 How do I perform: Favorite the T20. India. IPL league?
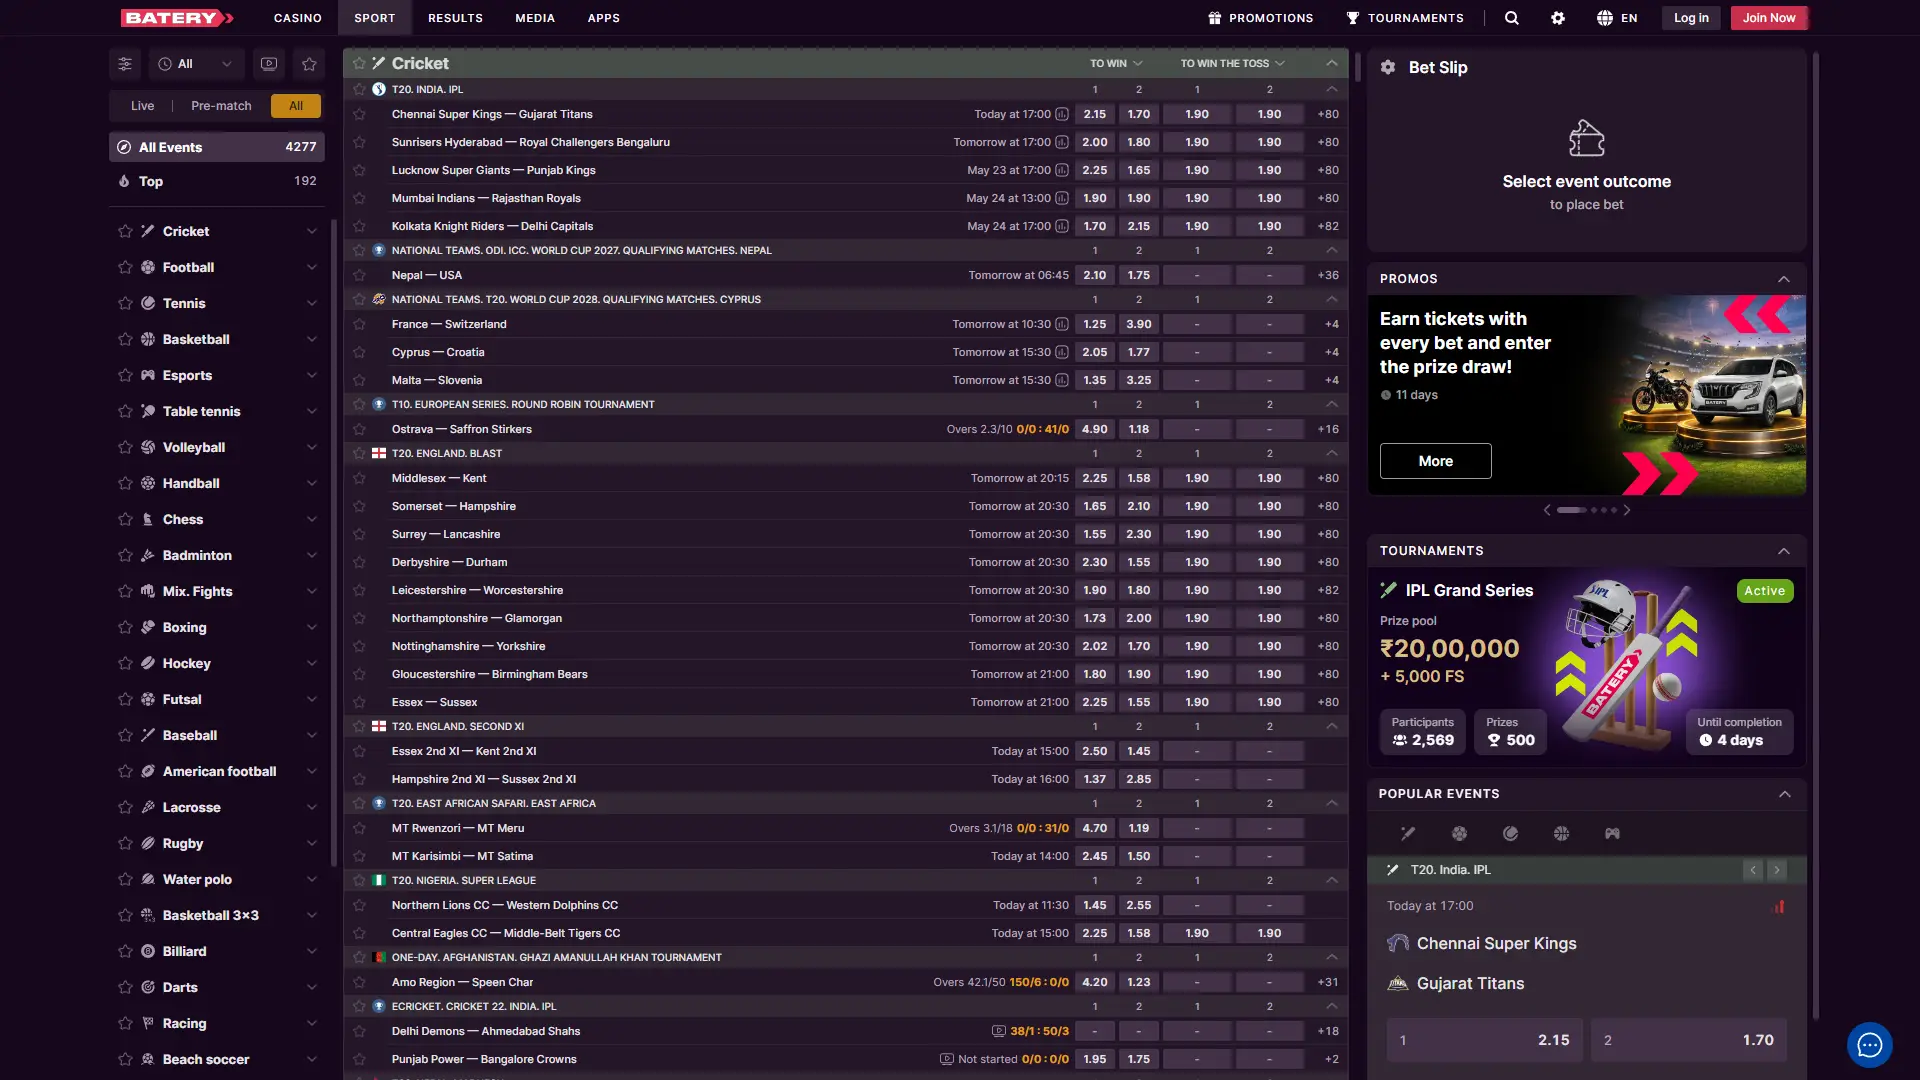359,89
